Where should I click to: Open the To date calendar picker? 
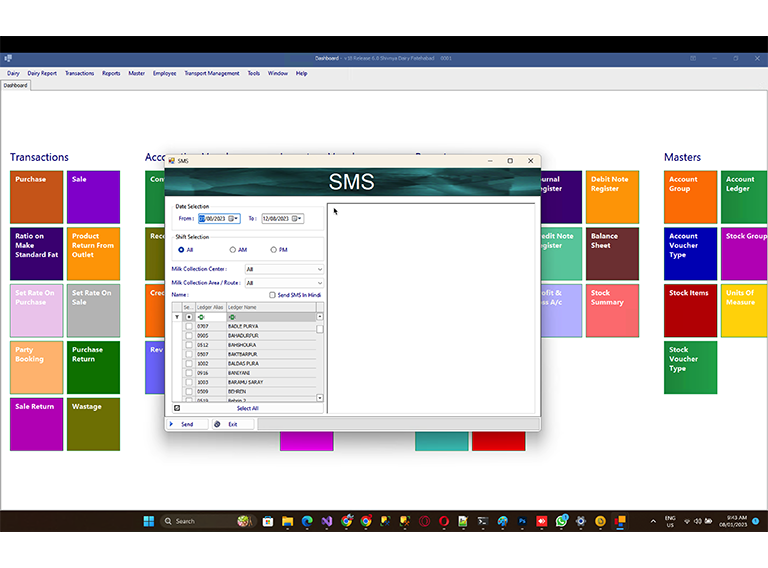296,218
